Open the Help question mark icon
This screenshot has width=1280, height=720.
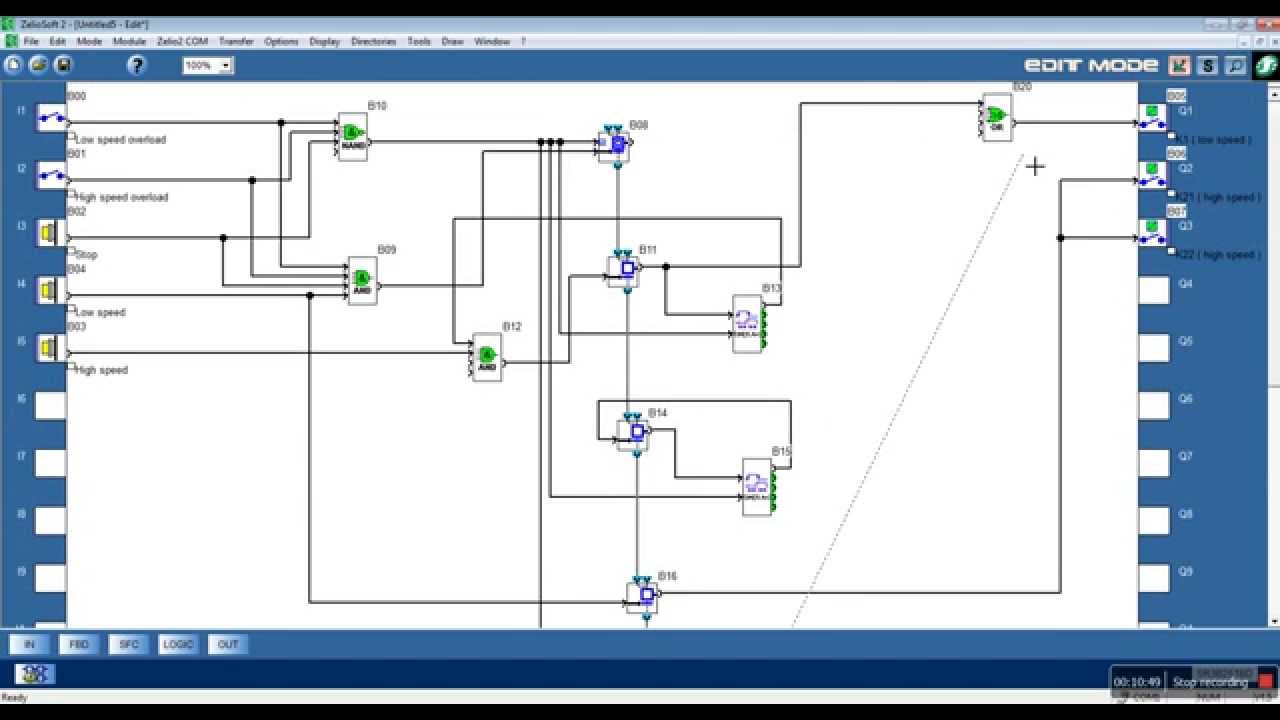click(137, 65)
